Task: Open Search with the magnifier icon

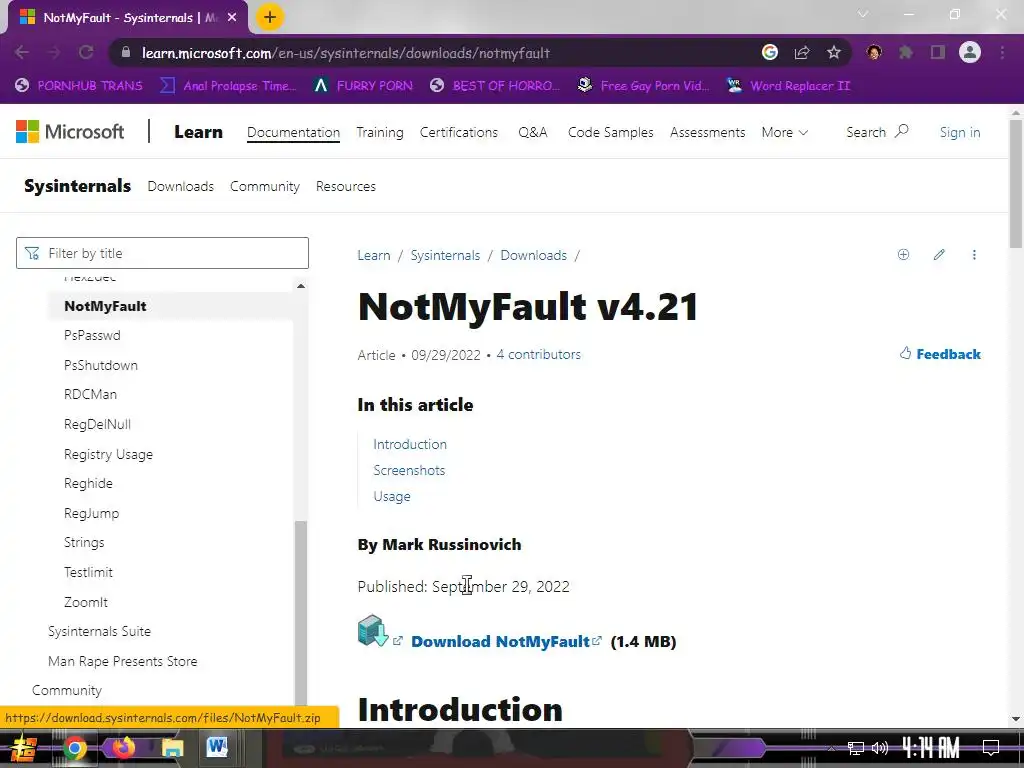Action: [x=877, y=132]
